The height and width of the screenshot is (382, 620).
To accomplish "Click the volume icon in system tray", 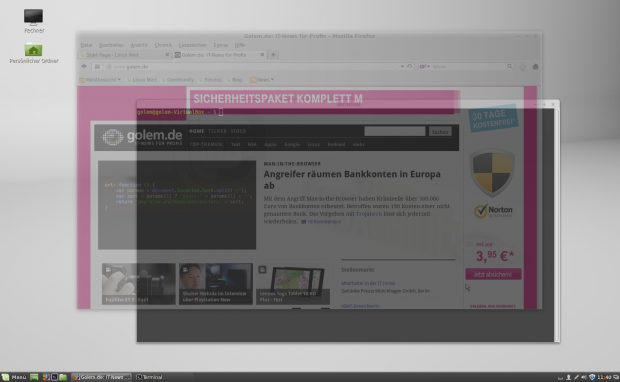I will tap(584, 377).
